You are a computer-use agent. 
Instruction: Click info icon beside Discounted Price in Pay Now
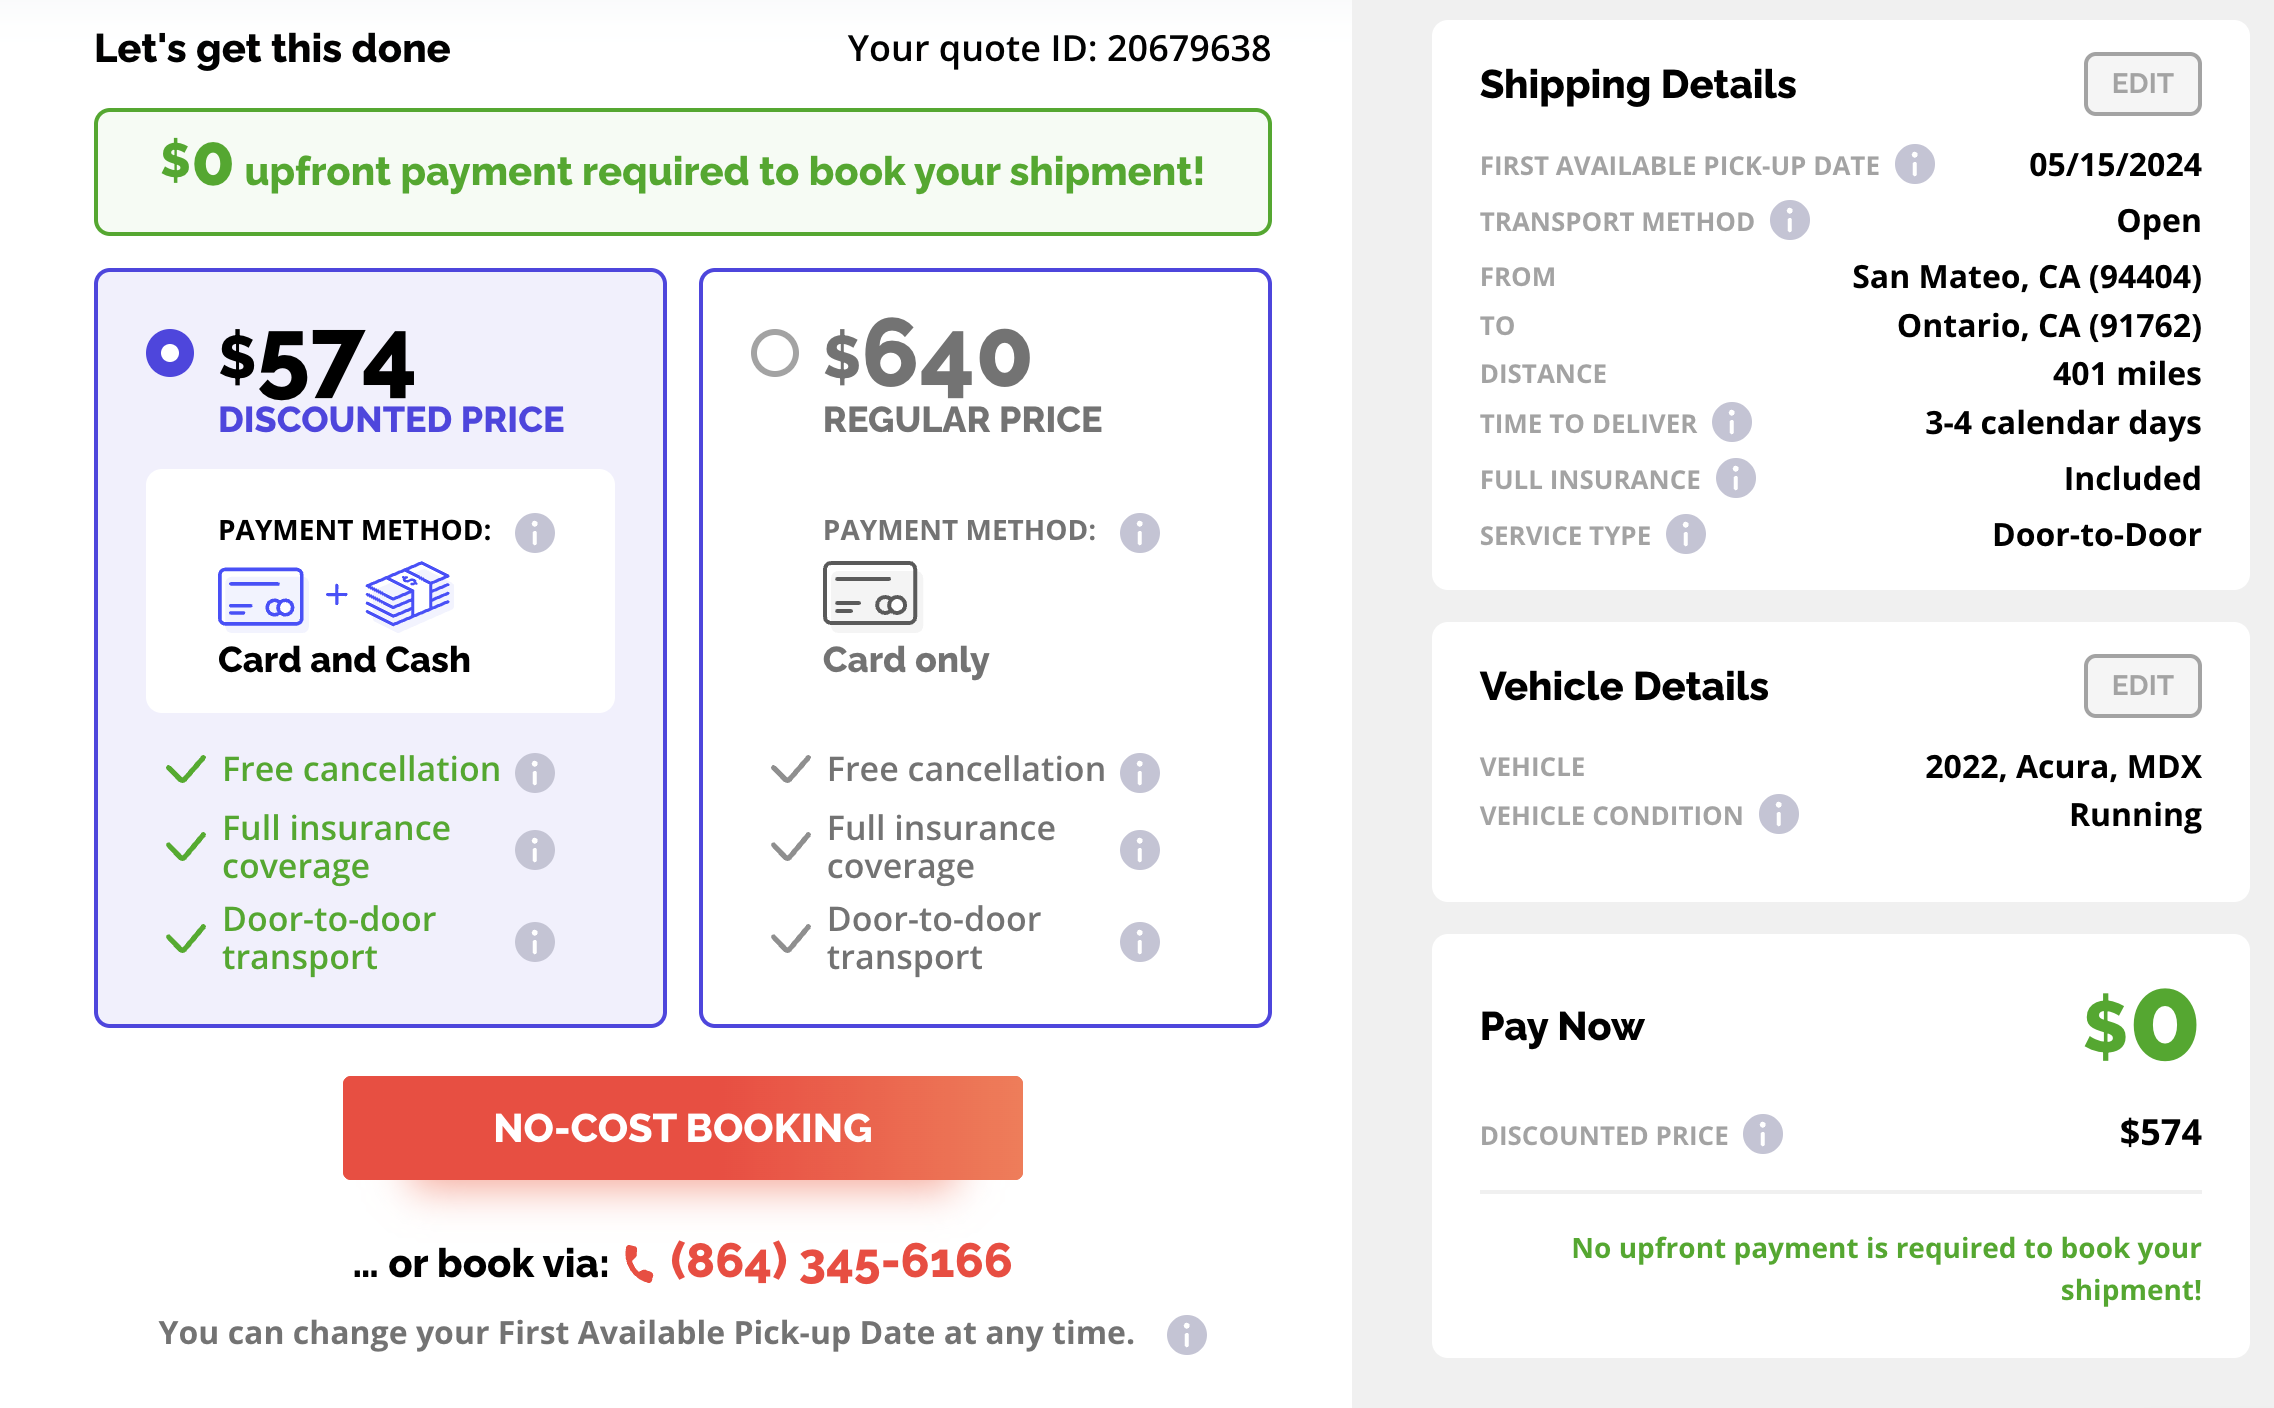[x=1763, y=1134]
